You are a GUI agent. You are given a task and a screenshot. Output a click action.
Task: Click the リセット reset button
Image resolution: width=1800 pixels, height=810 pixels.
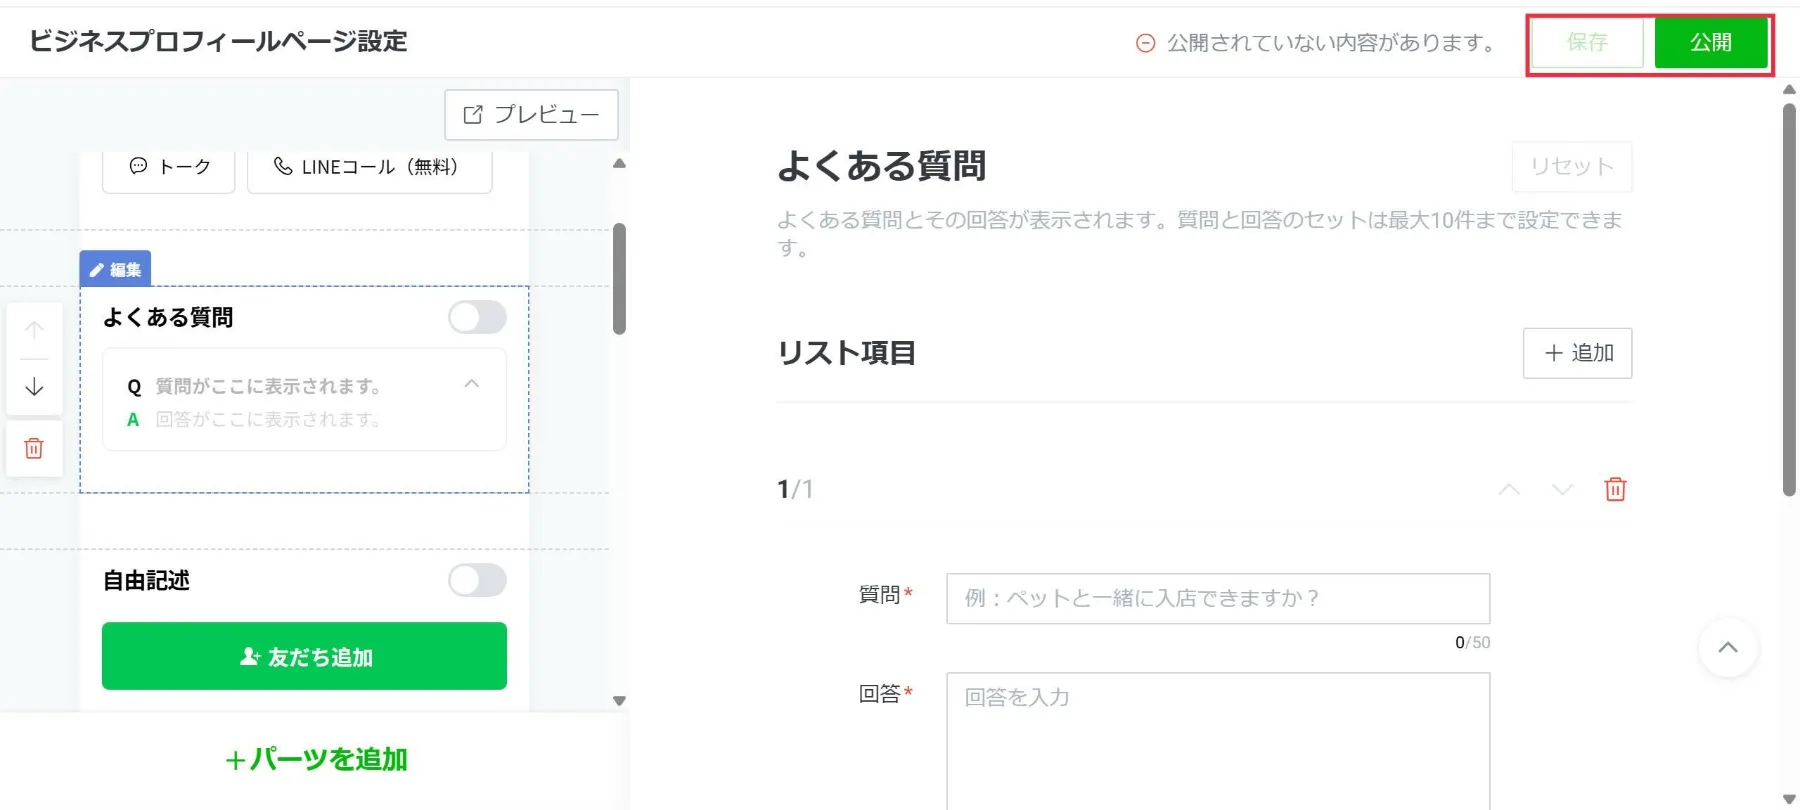click(1572, 167)
